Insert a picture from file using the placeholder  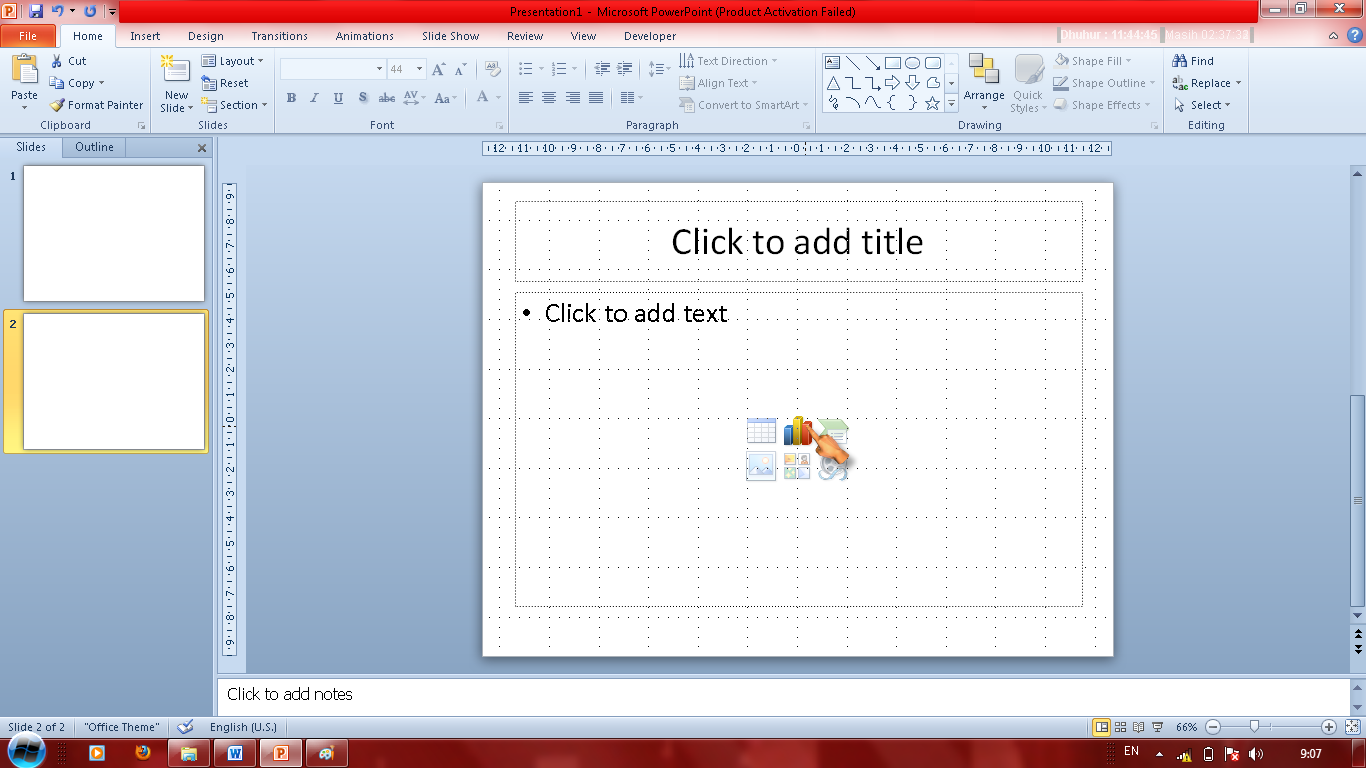(x=761, y=466)
